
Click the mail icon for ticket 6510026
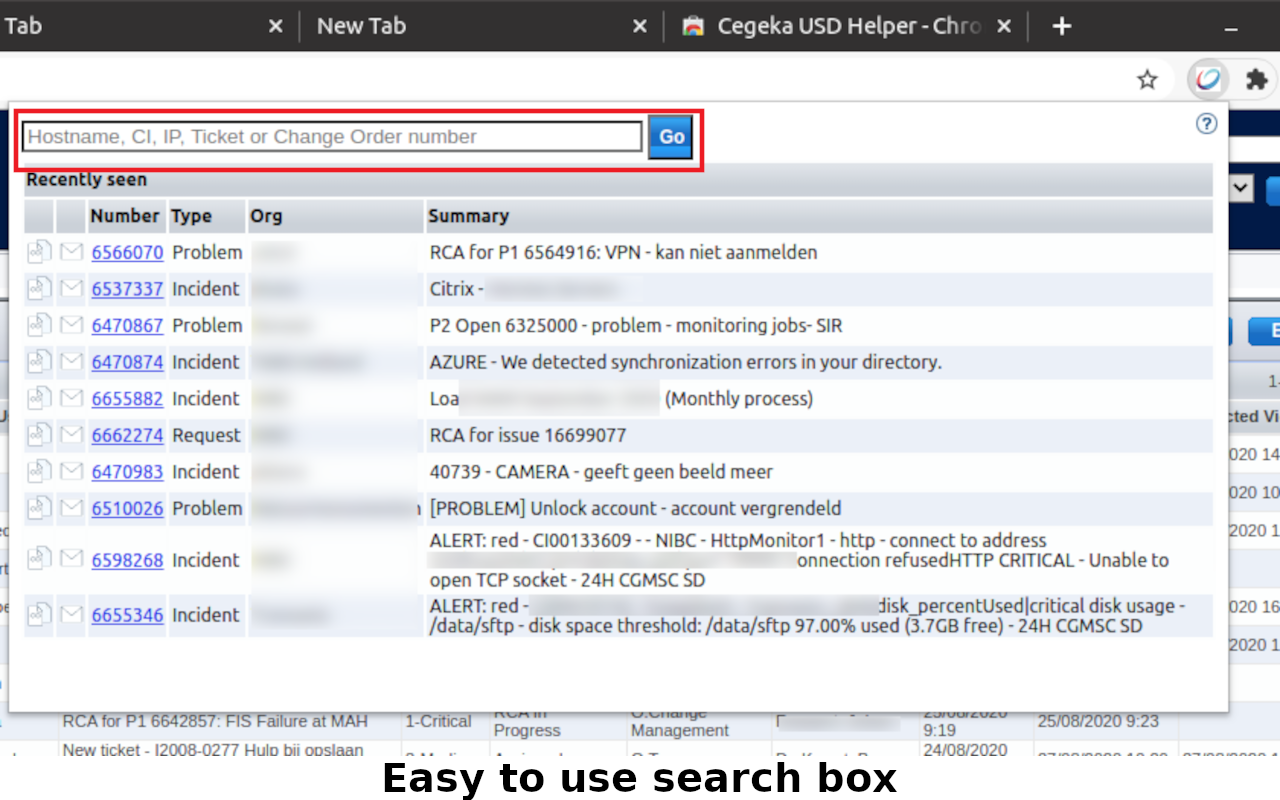point(71,508)
